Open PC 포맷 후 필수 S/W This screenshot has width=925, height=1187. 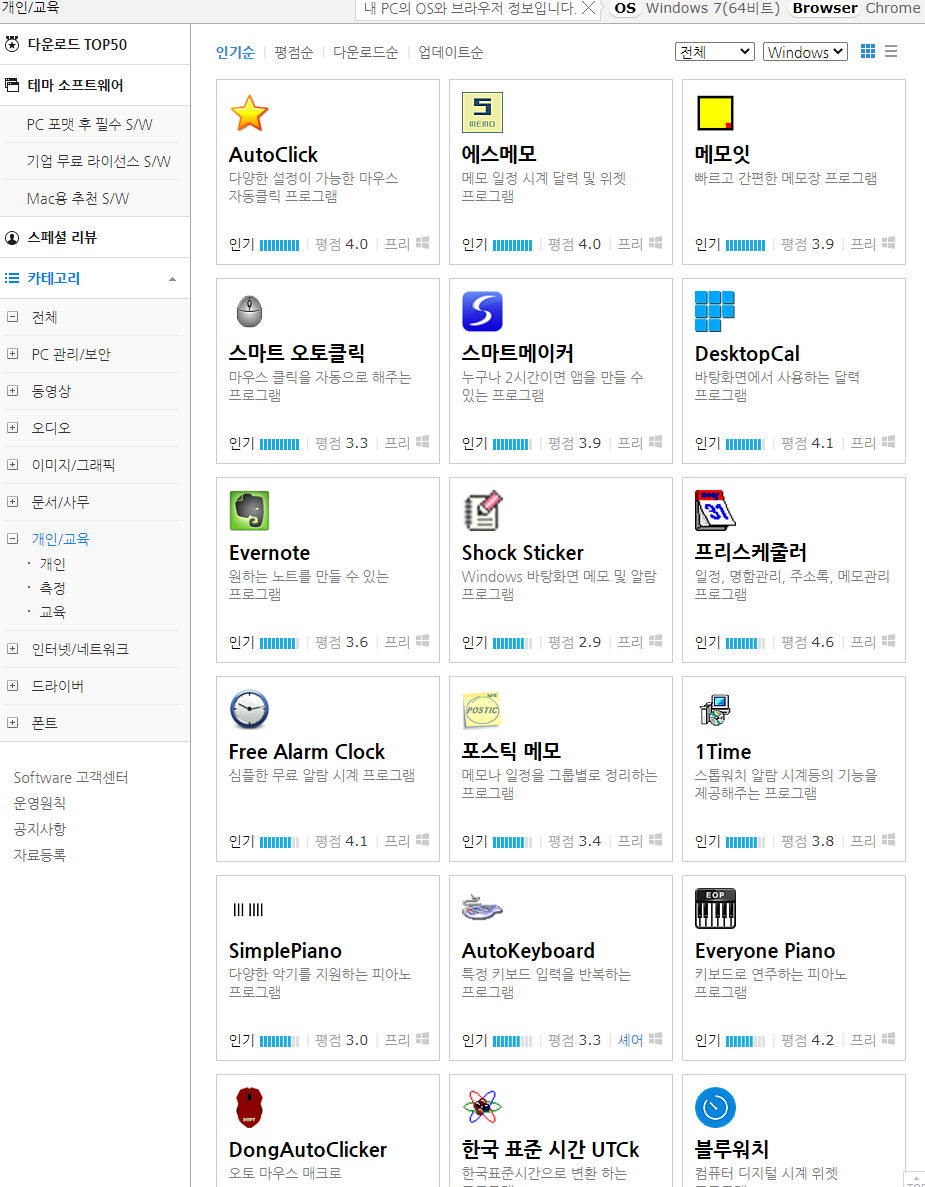(x=89, y=124)
